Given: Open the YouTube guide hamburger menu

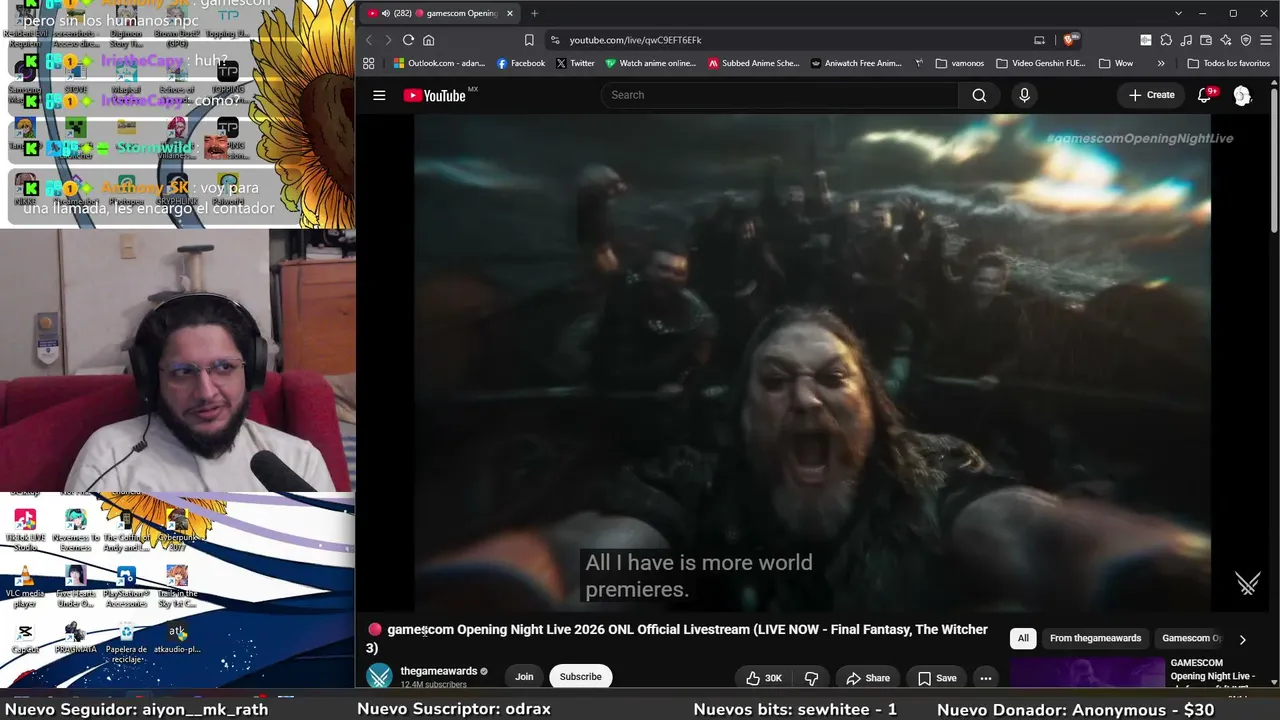Looking at the screenshot, I should pos(379,95).
